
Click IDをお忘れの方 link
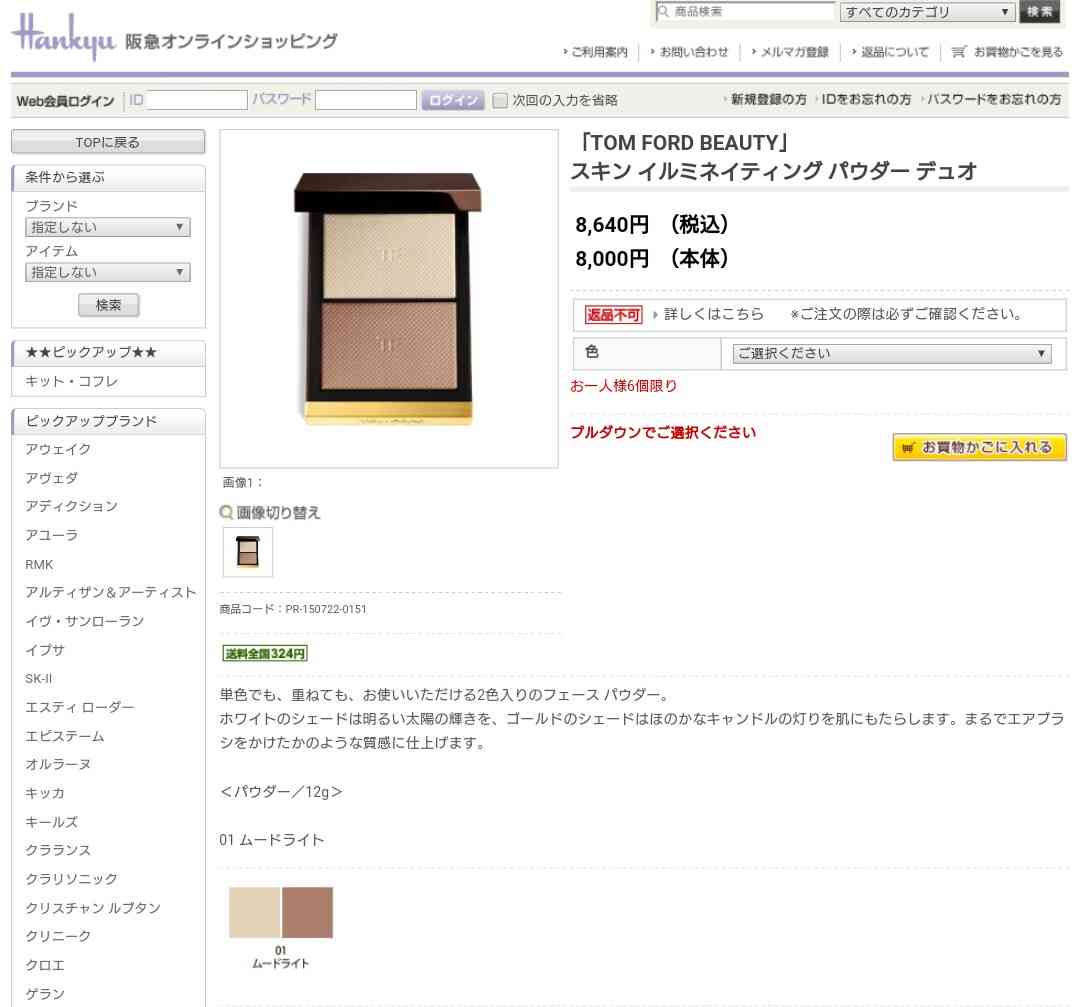866,99
